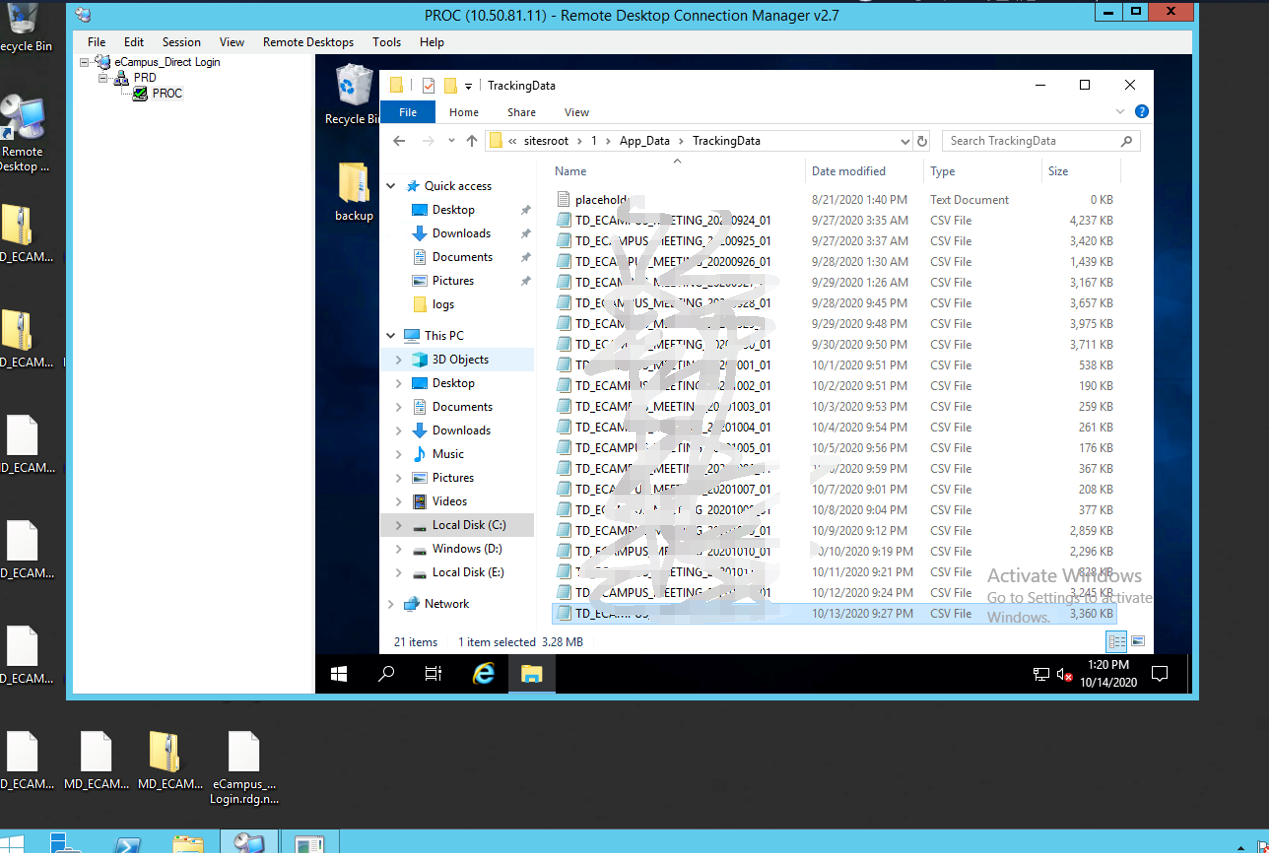Click the RDCMan button in the local taskbar
This screenshot has height=853, width=1269.
pos(249,842)
